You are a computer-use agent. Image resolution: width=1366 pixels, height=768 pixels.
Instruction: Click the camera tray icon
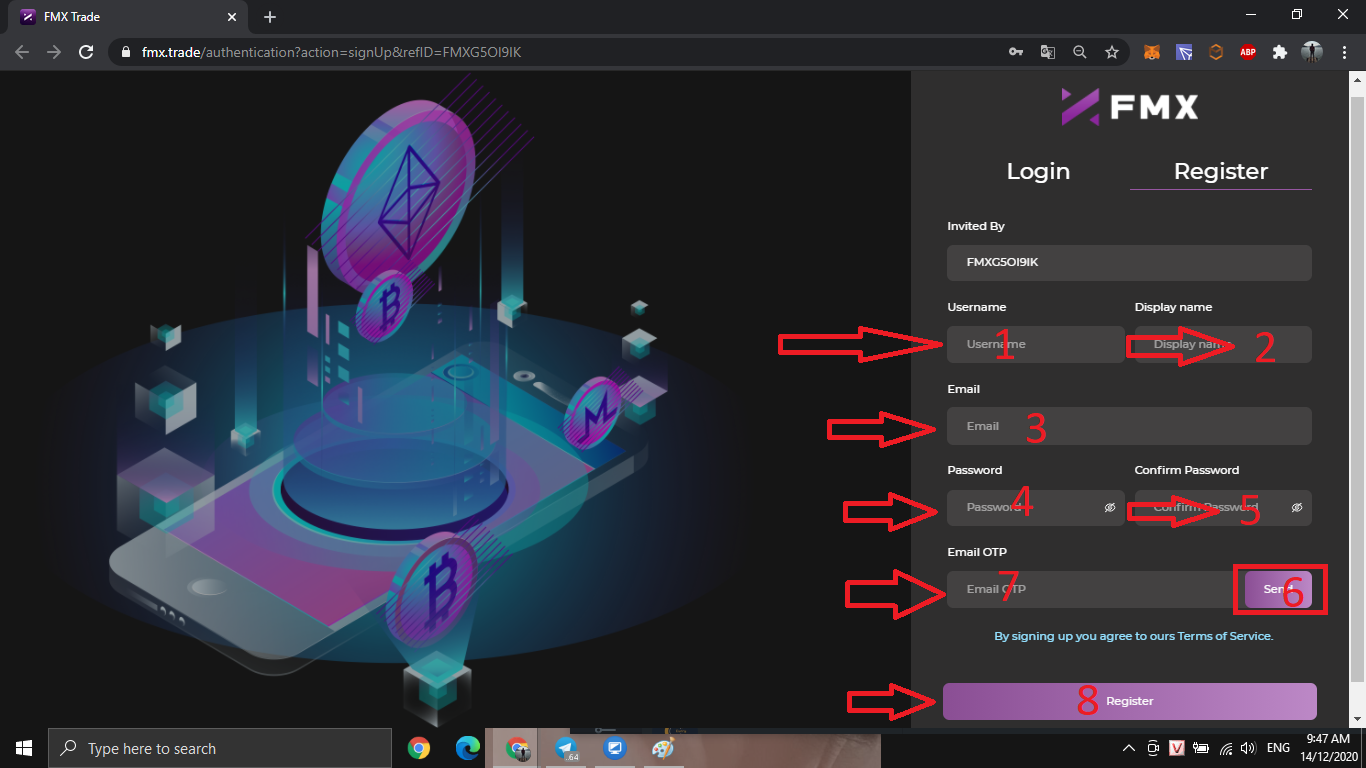point(1153,748)
